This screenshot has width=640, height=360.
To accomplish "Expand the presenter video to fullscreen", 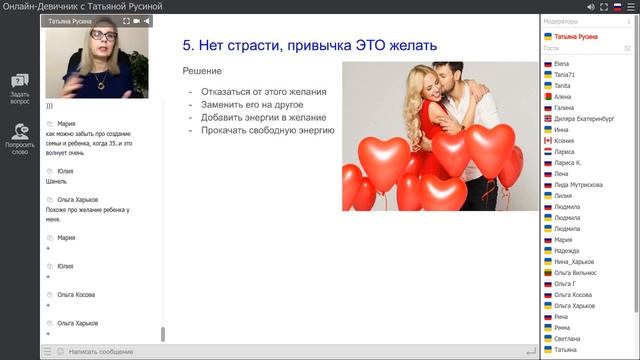I will 127,21.
